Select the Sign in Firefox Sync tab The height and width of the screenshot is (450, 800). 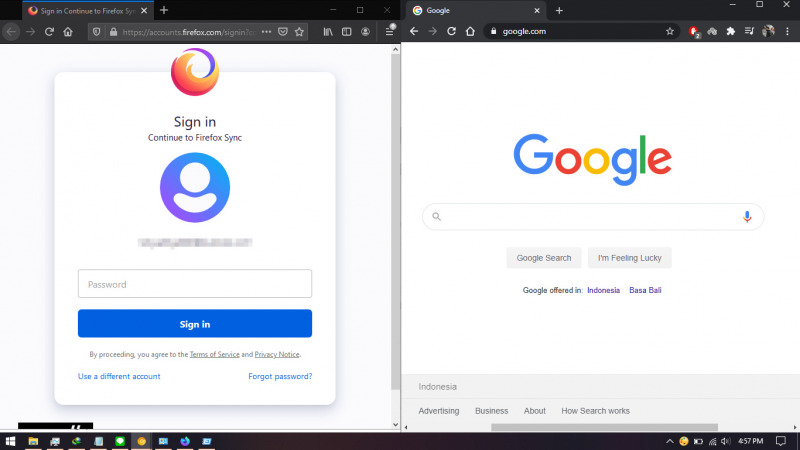pos(88,10)
